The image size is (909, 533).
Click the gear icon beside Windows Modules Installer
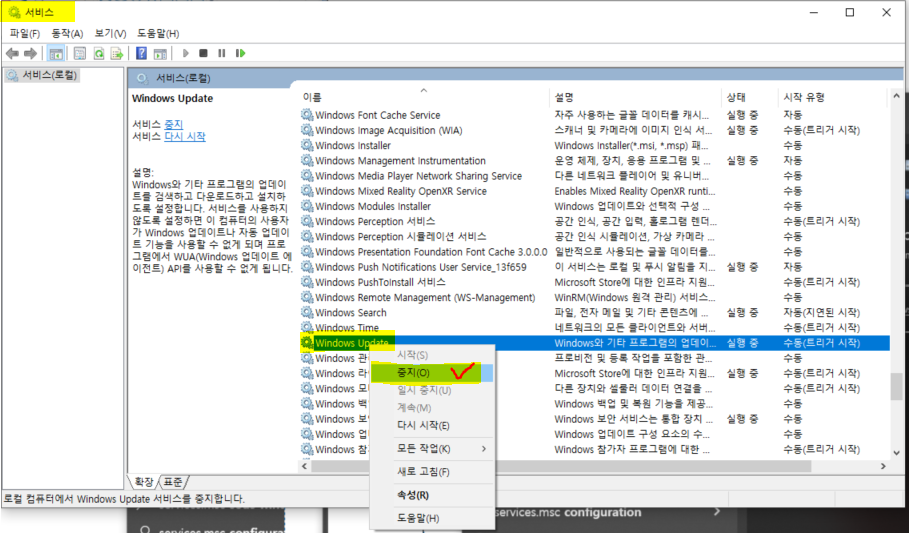click(x=307, y=206)
